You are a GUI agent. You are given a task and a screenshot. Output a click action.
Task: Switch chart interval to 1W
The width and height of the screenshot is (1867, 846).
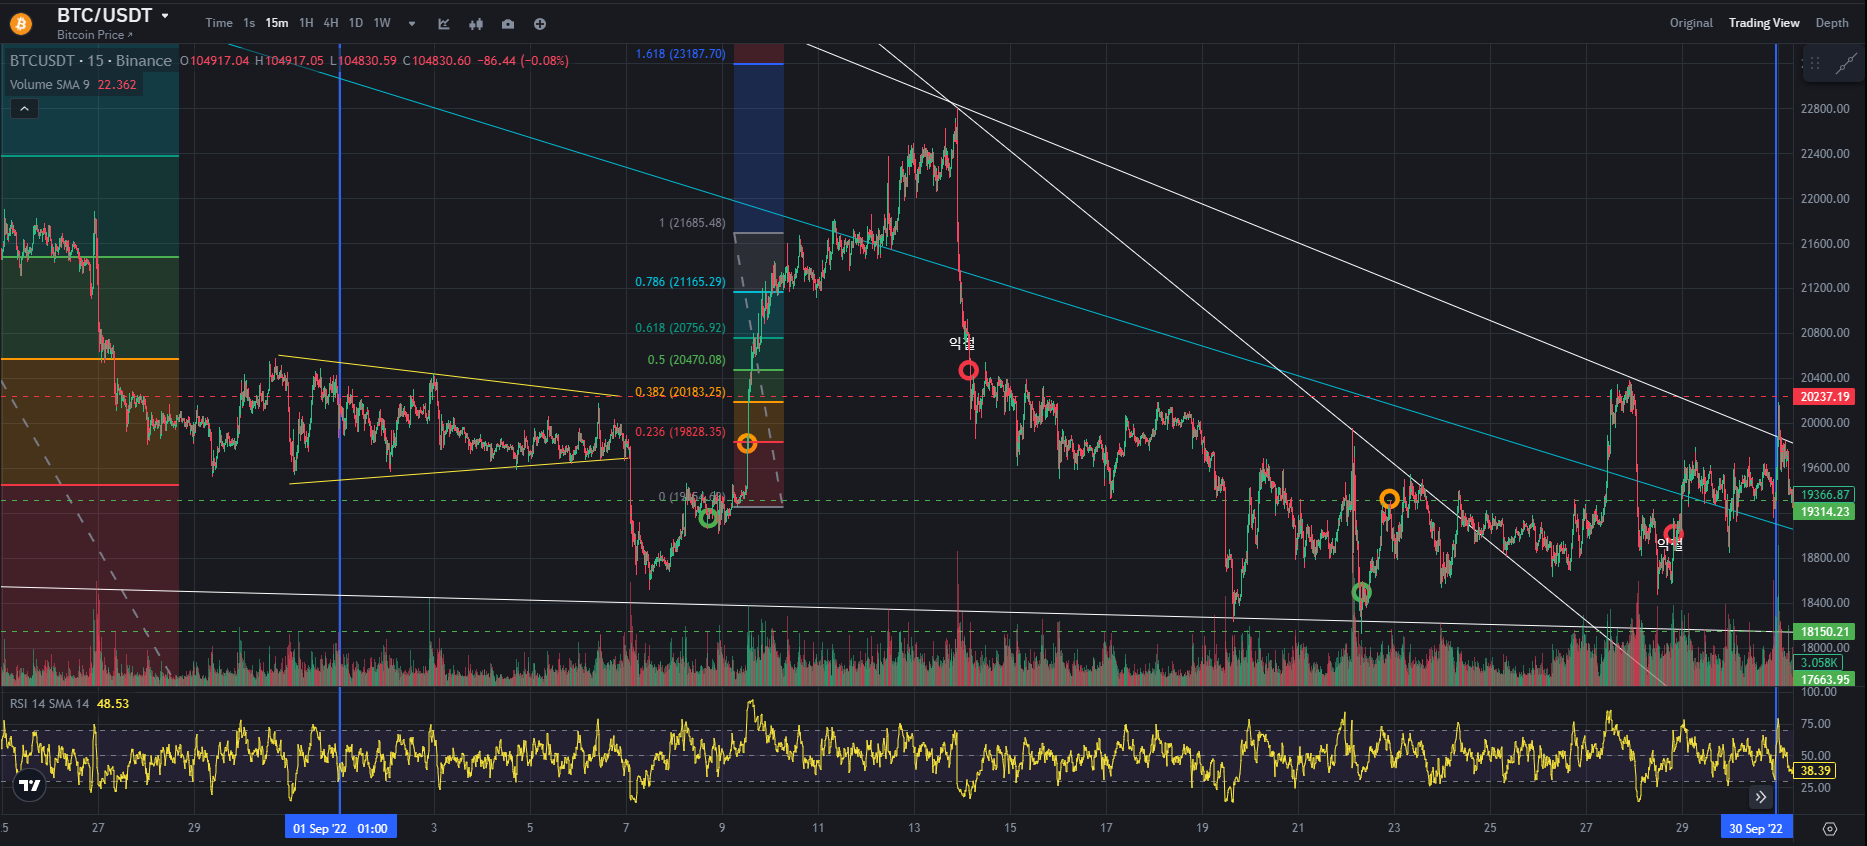(382, 23)
